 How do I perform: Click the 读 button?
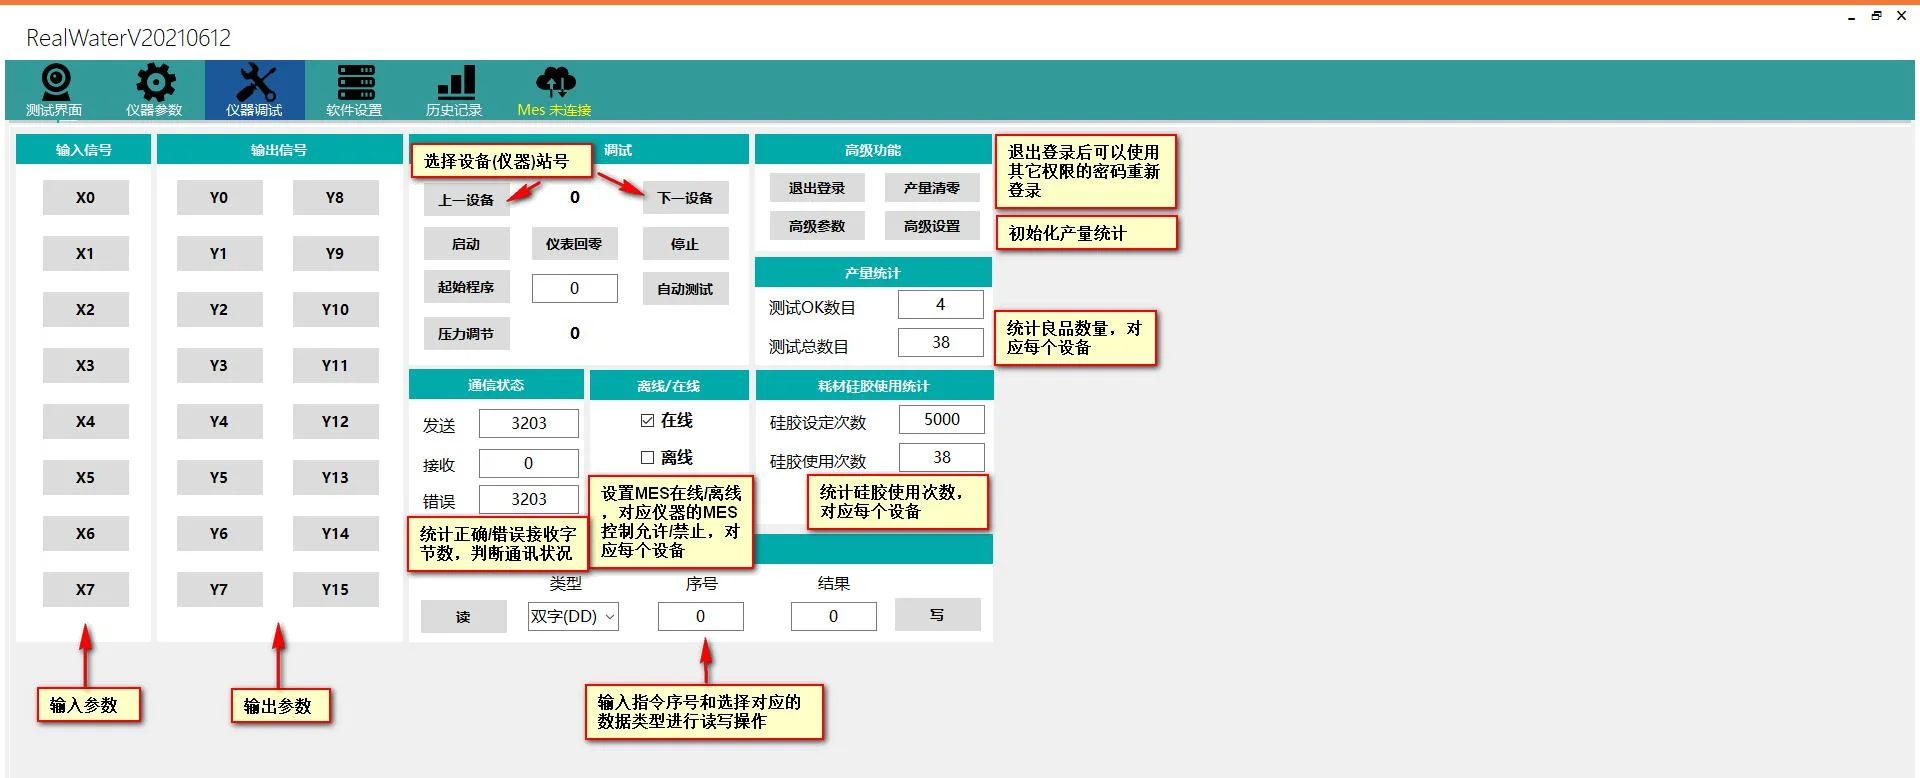(463, 617)
